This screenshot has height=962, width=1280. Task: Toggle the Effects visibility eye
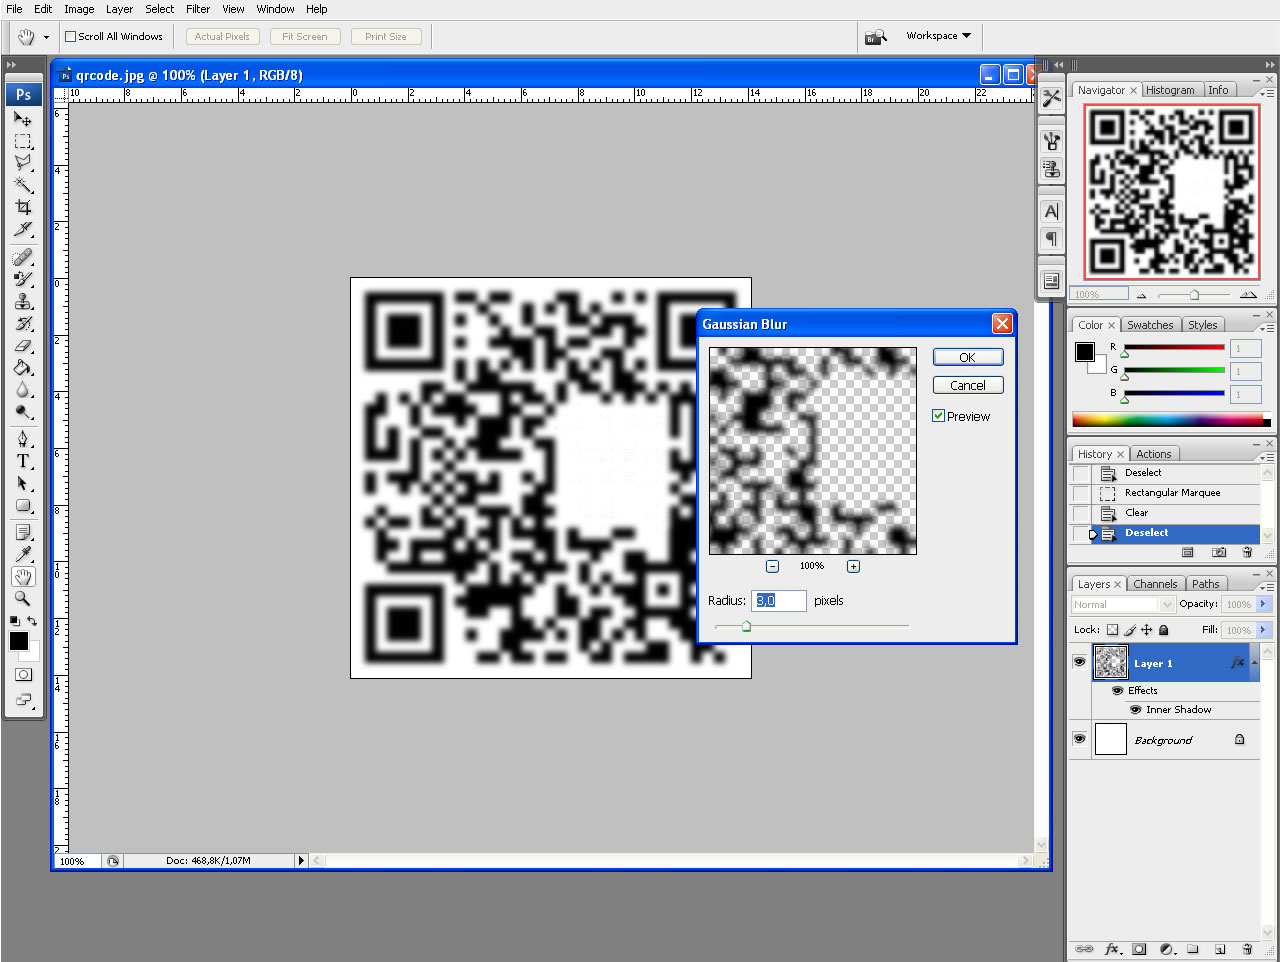pyautogui.click(x=1117, y=691)
